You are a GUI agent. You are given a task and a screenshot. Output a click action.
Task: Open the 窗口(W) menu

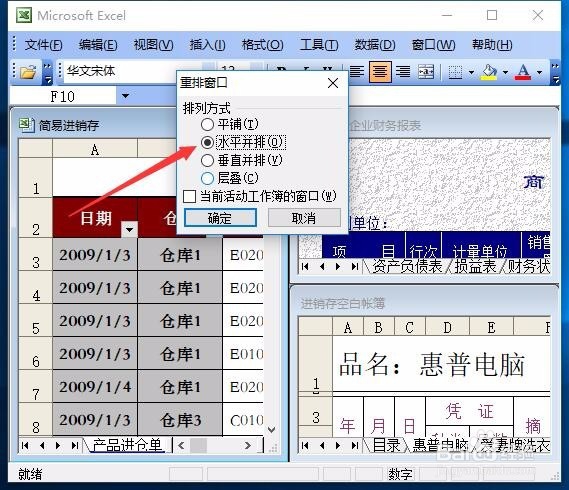[433, 45]
